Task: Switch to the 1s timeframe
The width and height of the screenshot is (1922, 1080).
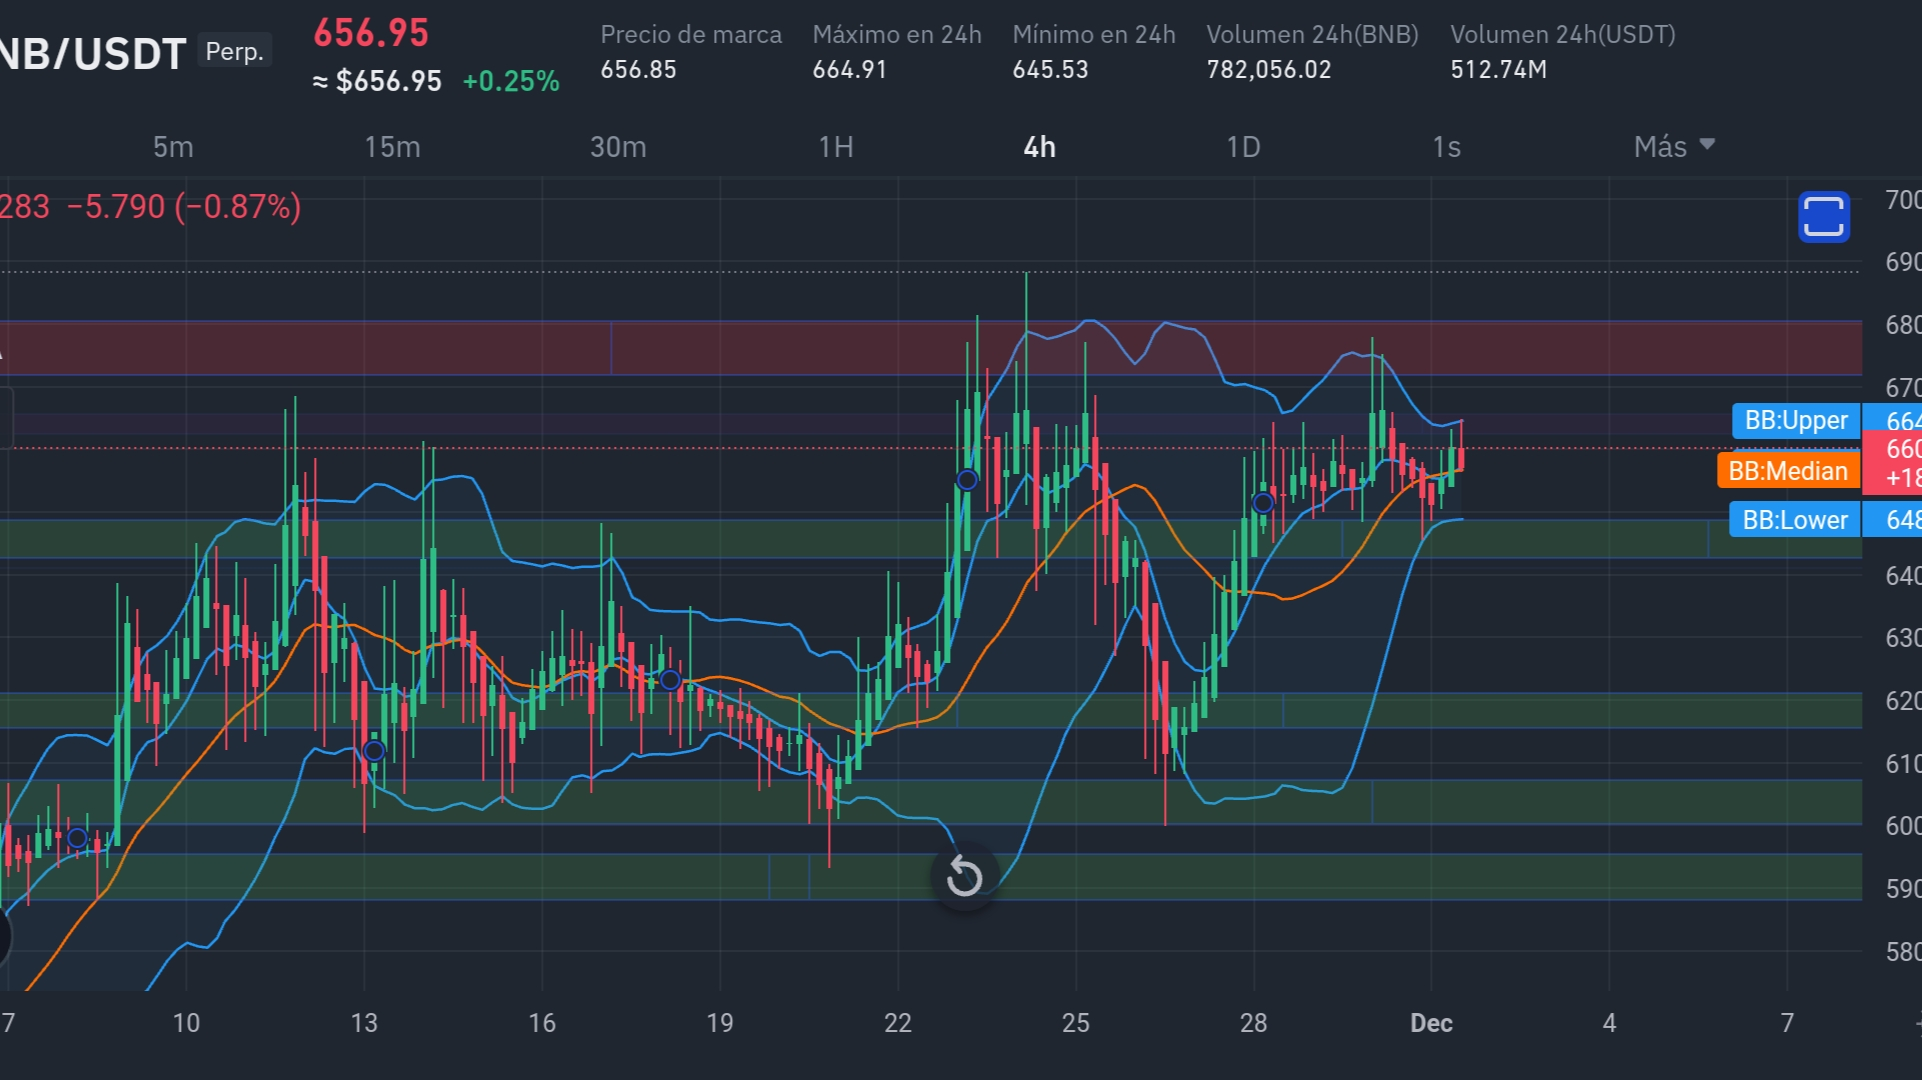Action: click(1446, 147)
